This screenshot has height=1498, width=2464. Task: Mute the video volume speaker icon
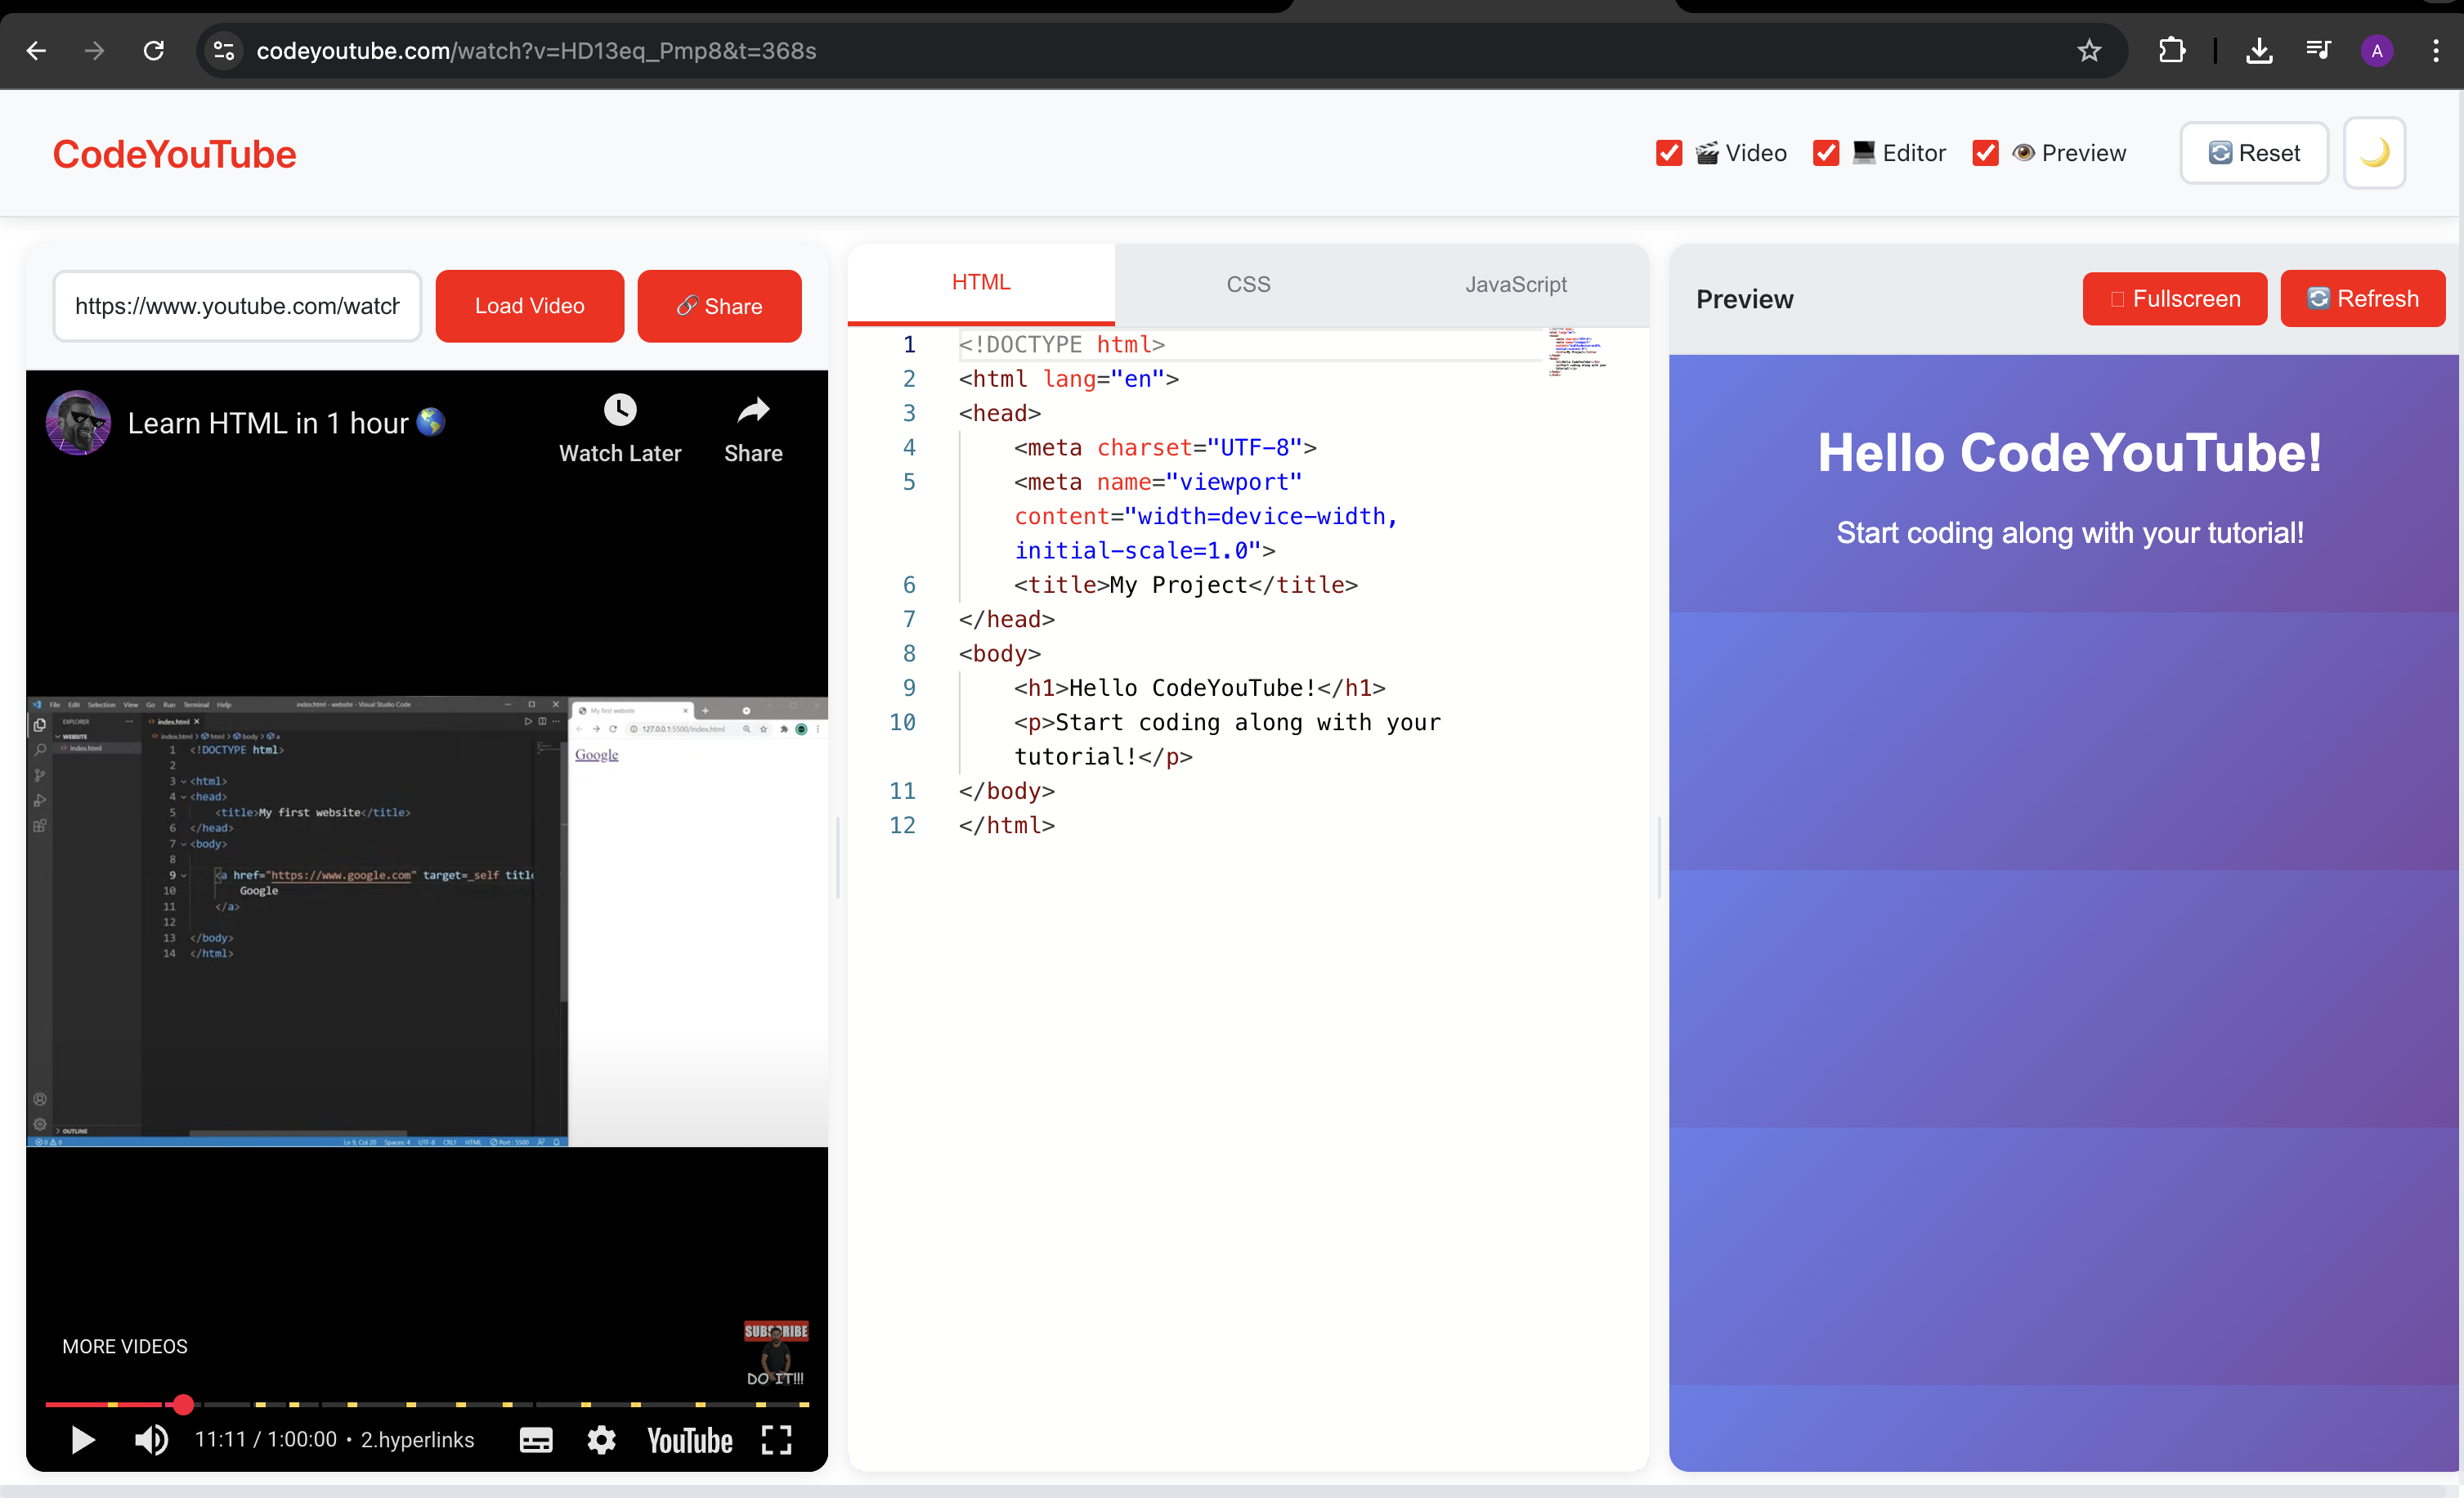pyautogui.click(x=151, y=1440)
